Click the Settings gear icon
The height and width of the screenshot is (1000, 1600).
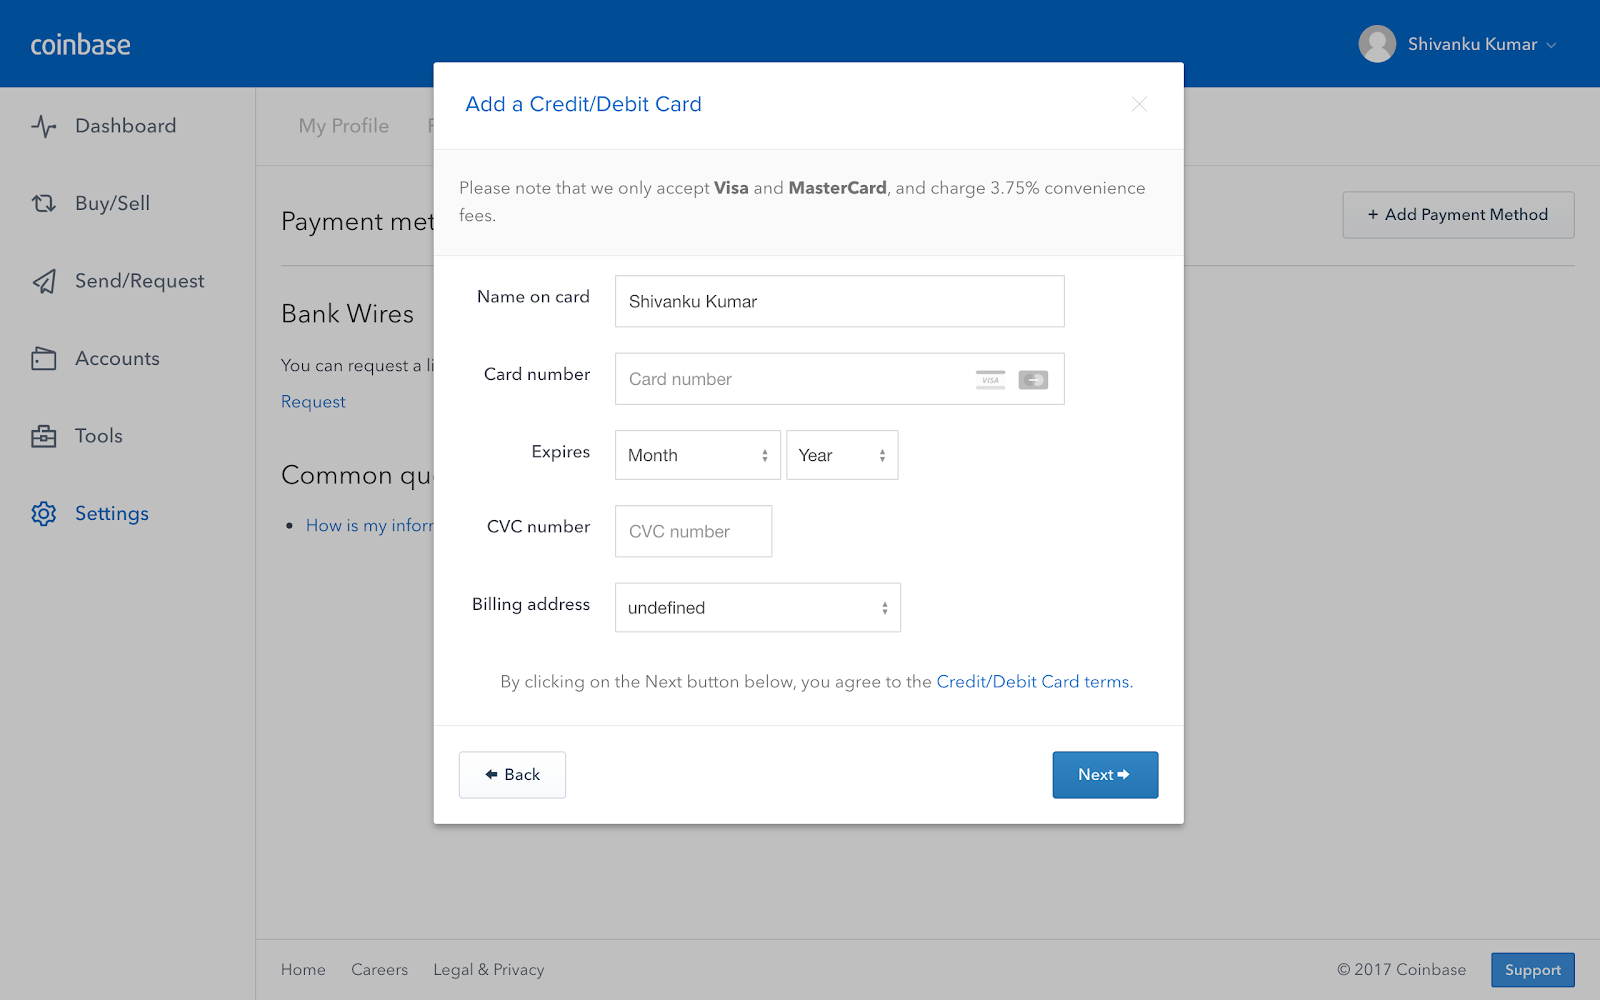click(x=43, y=513)
